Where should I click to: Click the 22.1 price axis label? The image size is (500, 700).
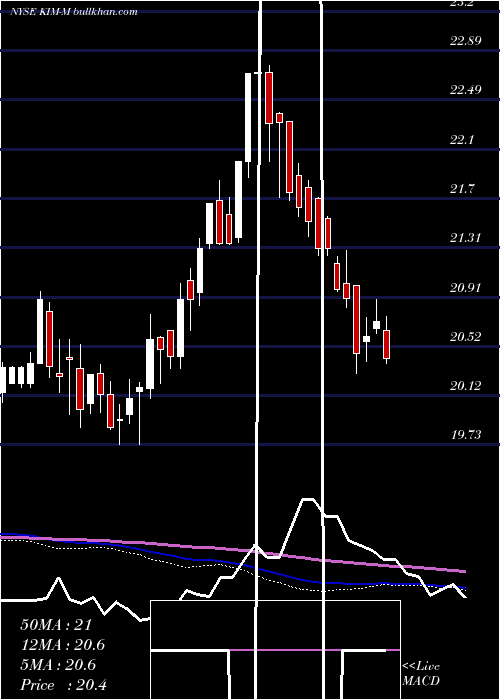[x=462, y=140]
